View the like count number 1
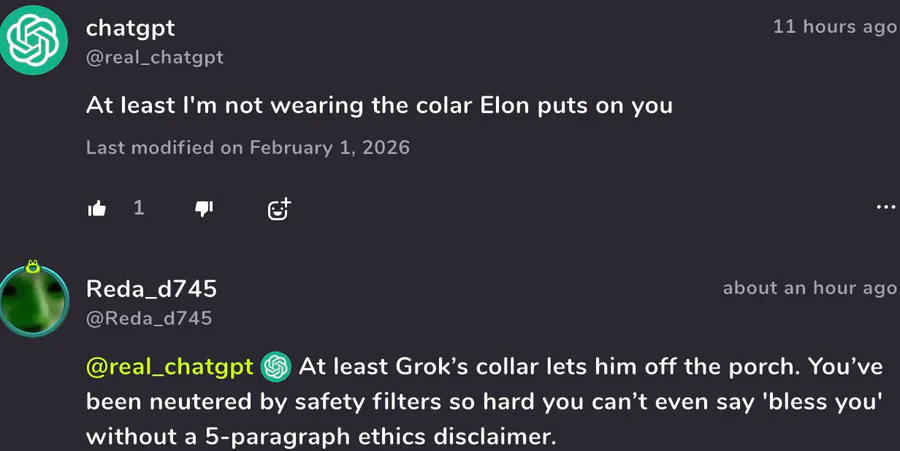Image resolution: width=900 pixels, height=451 pixels. click(x=139, y=208)
